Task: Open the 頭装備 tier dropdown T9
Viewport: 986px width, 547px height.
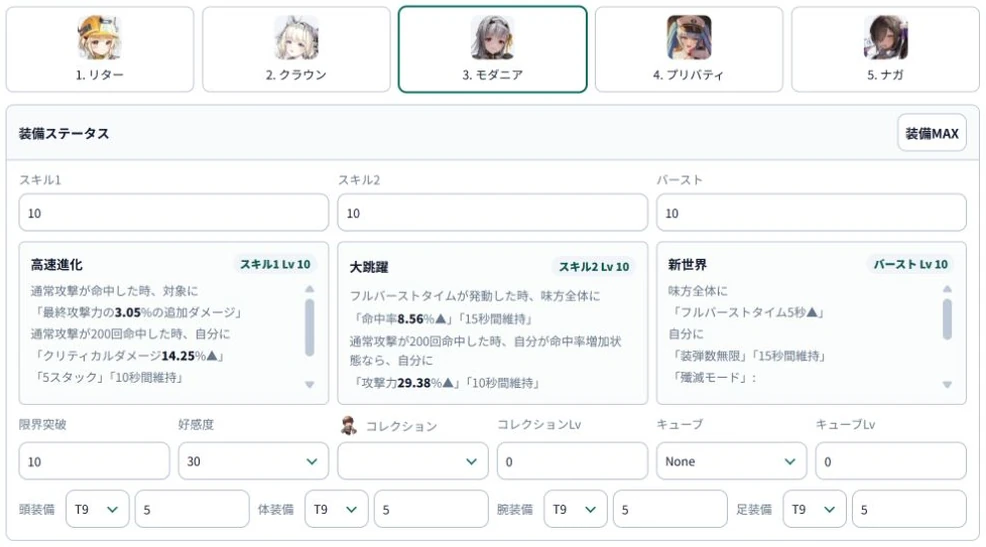Action: point(97,509)
